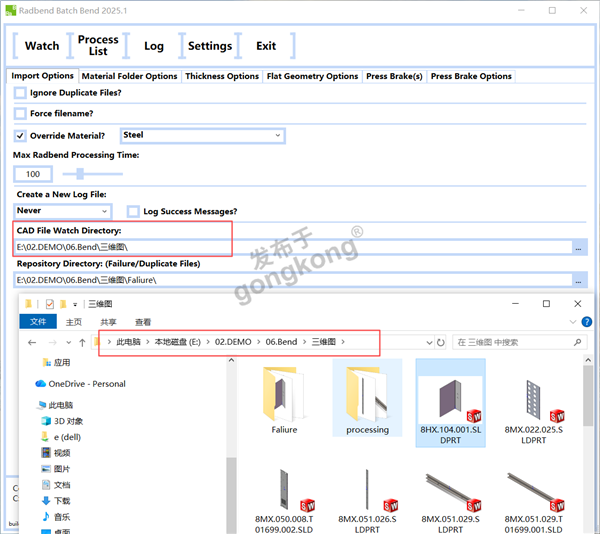Screen dimensions: 600x534
Task: Click 本地磁盘 (E:) in the address path
Action: pos(178,342)
